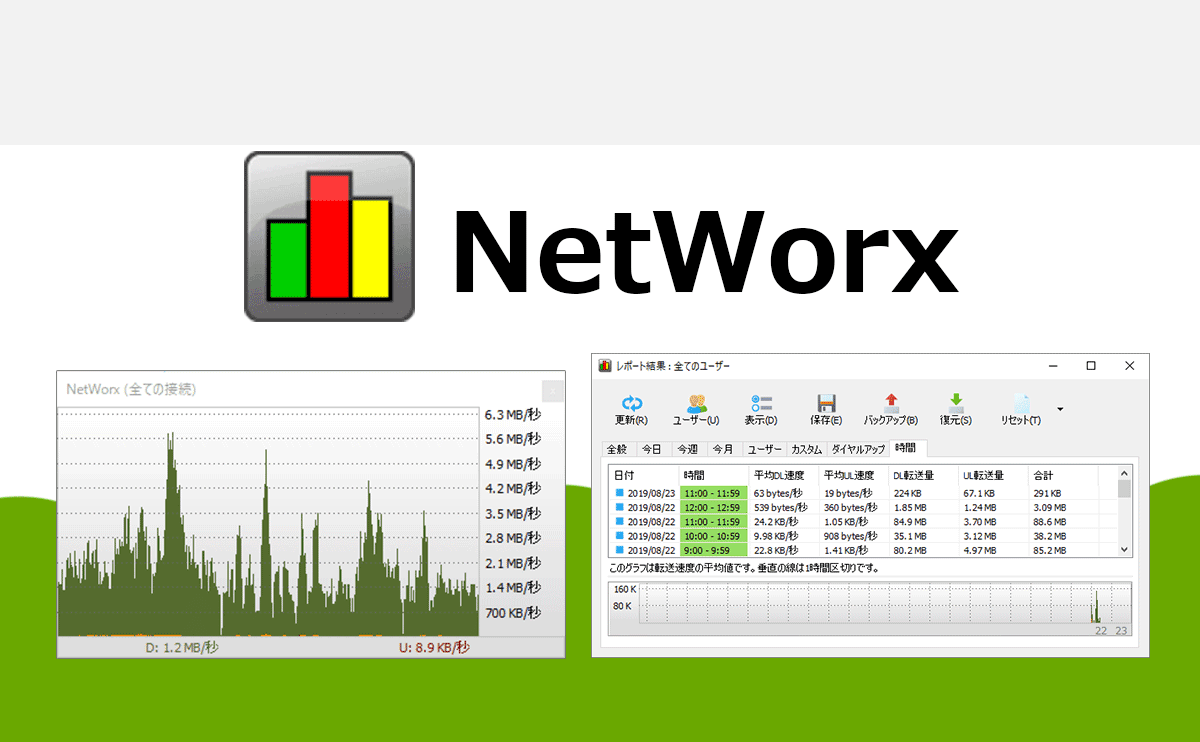Screen dimensions: 1200x742
Task: Close the NetWorx graph window
Action: click(552, 389)
